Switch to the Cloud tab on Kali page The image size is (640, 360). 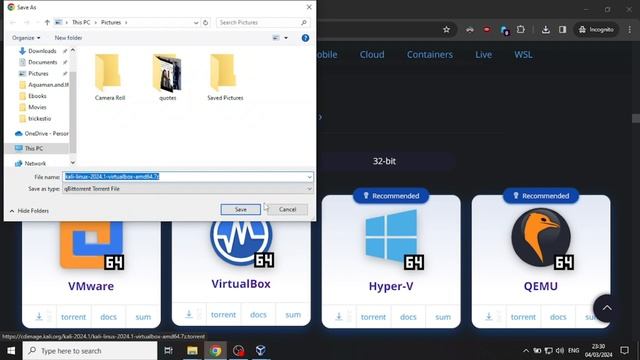(372, 54)
